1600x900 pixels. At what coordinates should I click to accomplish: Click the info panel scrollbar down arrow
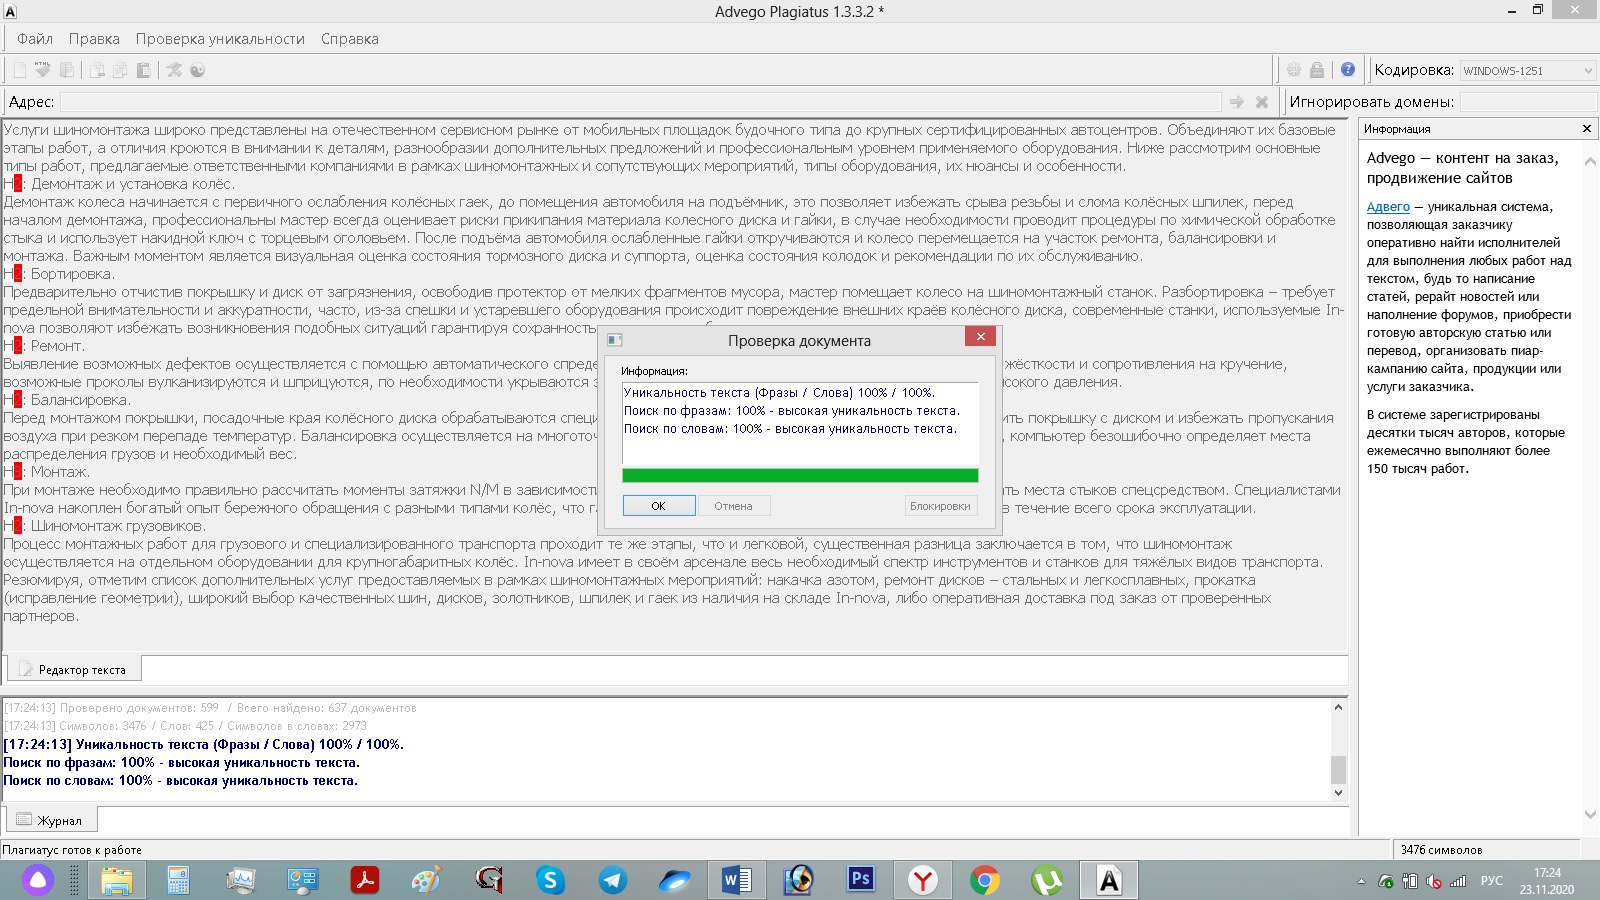(x=1590, y=815)
